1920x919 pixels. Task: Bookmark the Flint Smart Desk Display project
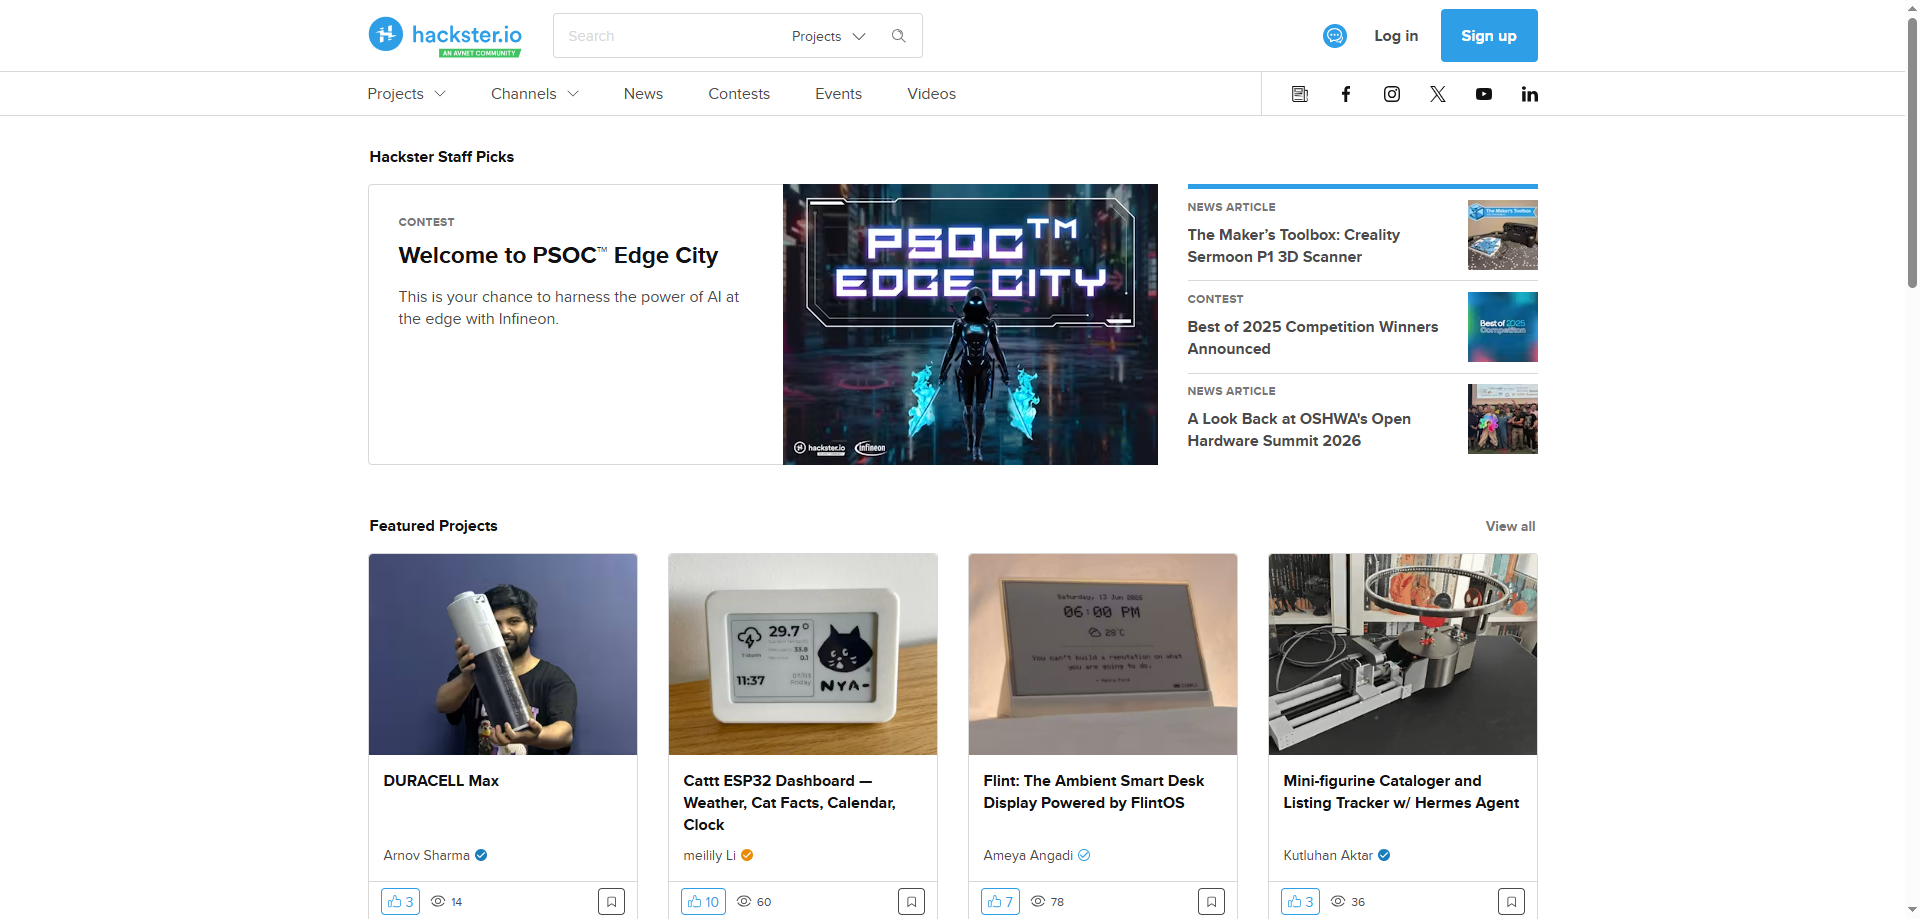click(x=1211, y=901)
